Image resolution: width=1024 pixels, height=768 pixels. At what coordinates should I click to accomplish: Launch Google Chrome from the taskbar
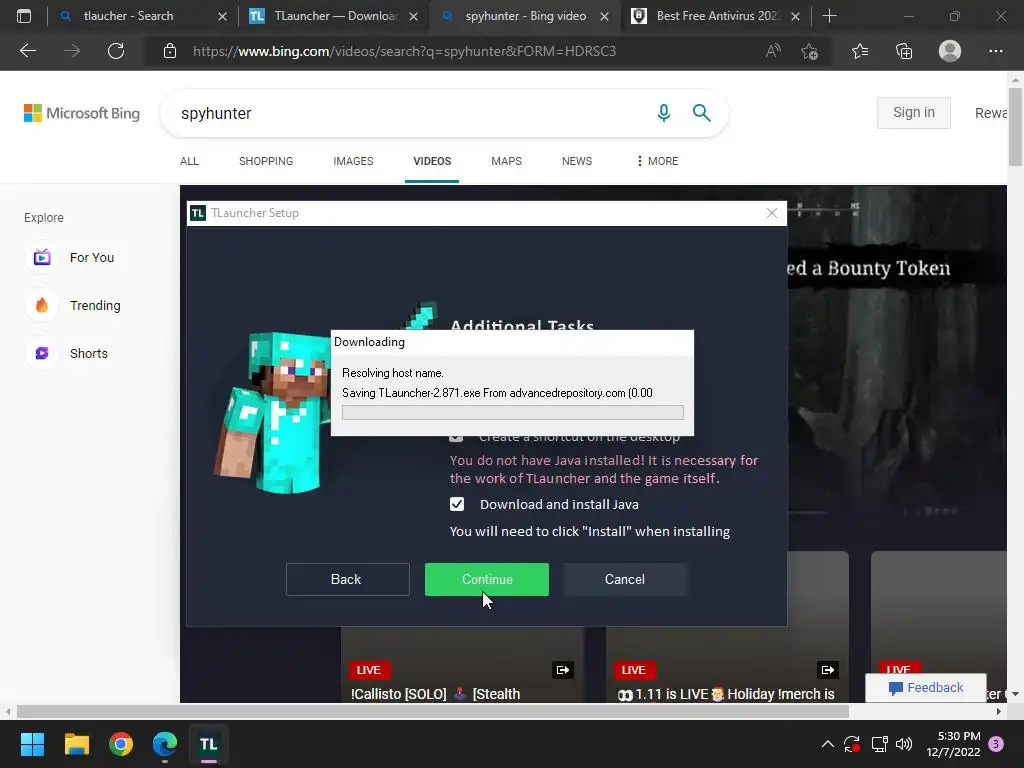(121, 744)
